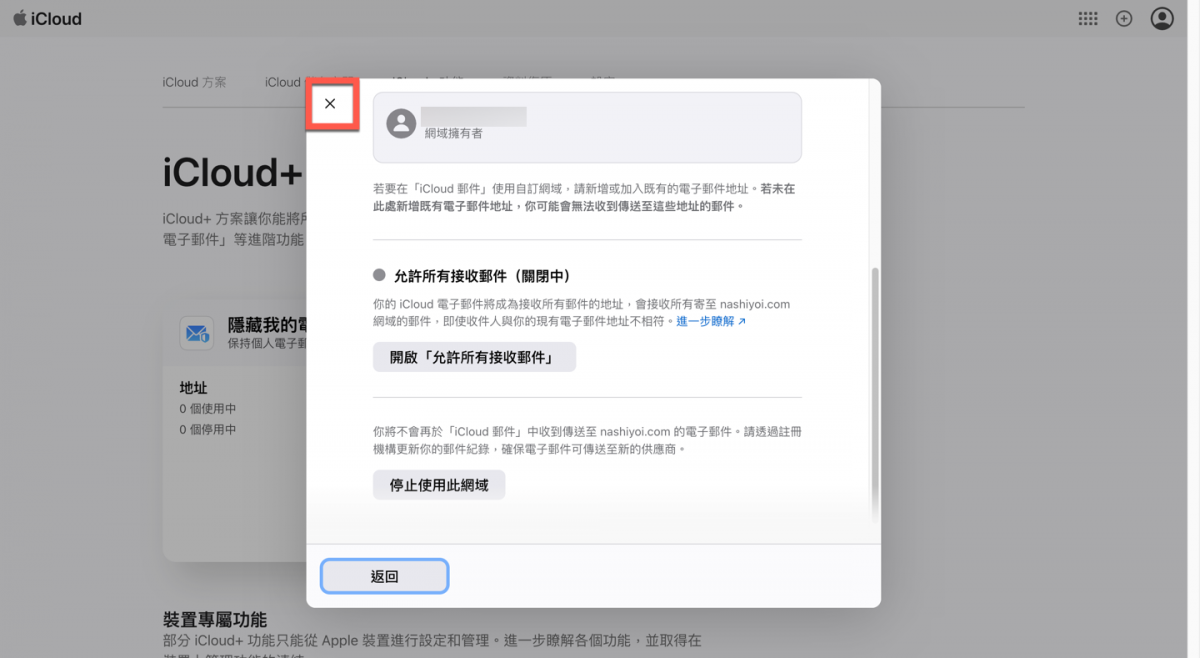Click the Hide My Email envelope icon
The width and height of the screenshot is (1200, 658).
[x=196, y=333]
